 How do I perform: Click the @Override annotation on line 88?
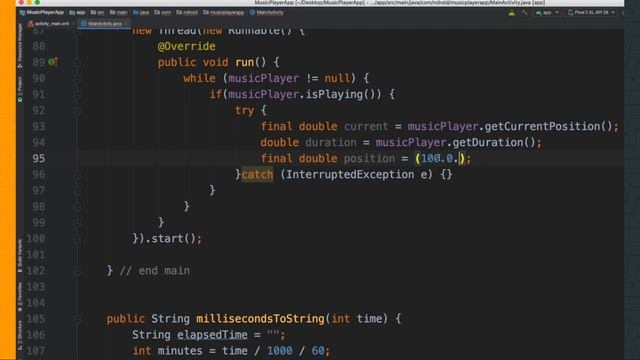point(187,47)
